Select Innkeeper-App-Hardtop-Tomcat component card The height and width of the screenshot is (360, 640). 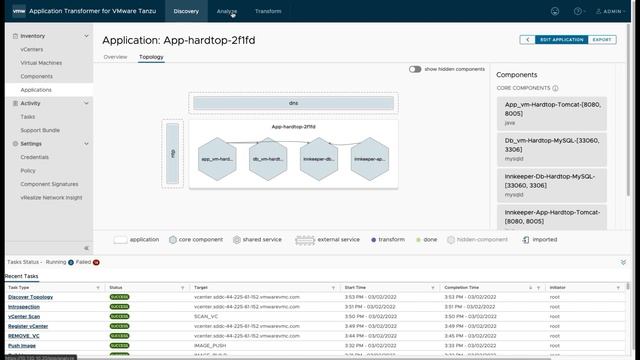[552, 218]
